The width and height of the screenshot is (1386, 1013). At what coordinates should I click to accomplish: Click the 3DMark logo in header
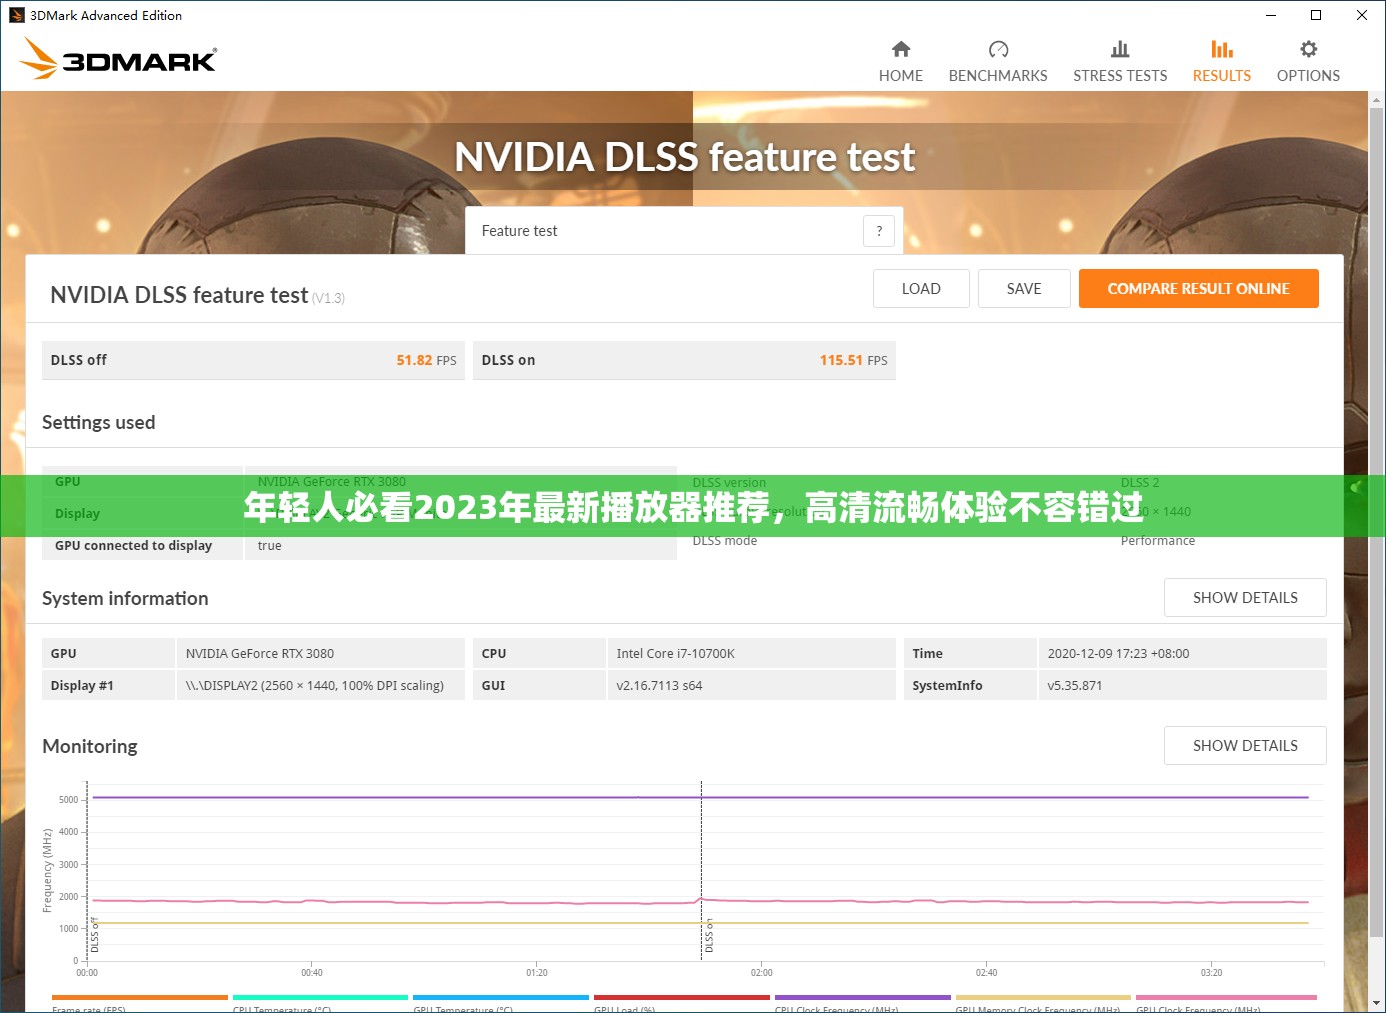tap(118, 59)
